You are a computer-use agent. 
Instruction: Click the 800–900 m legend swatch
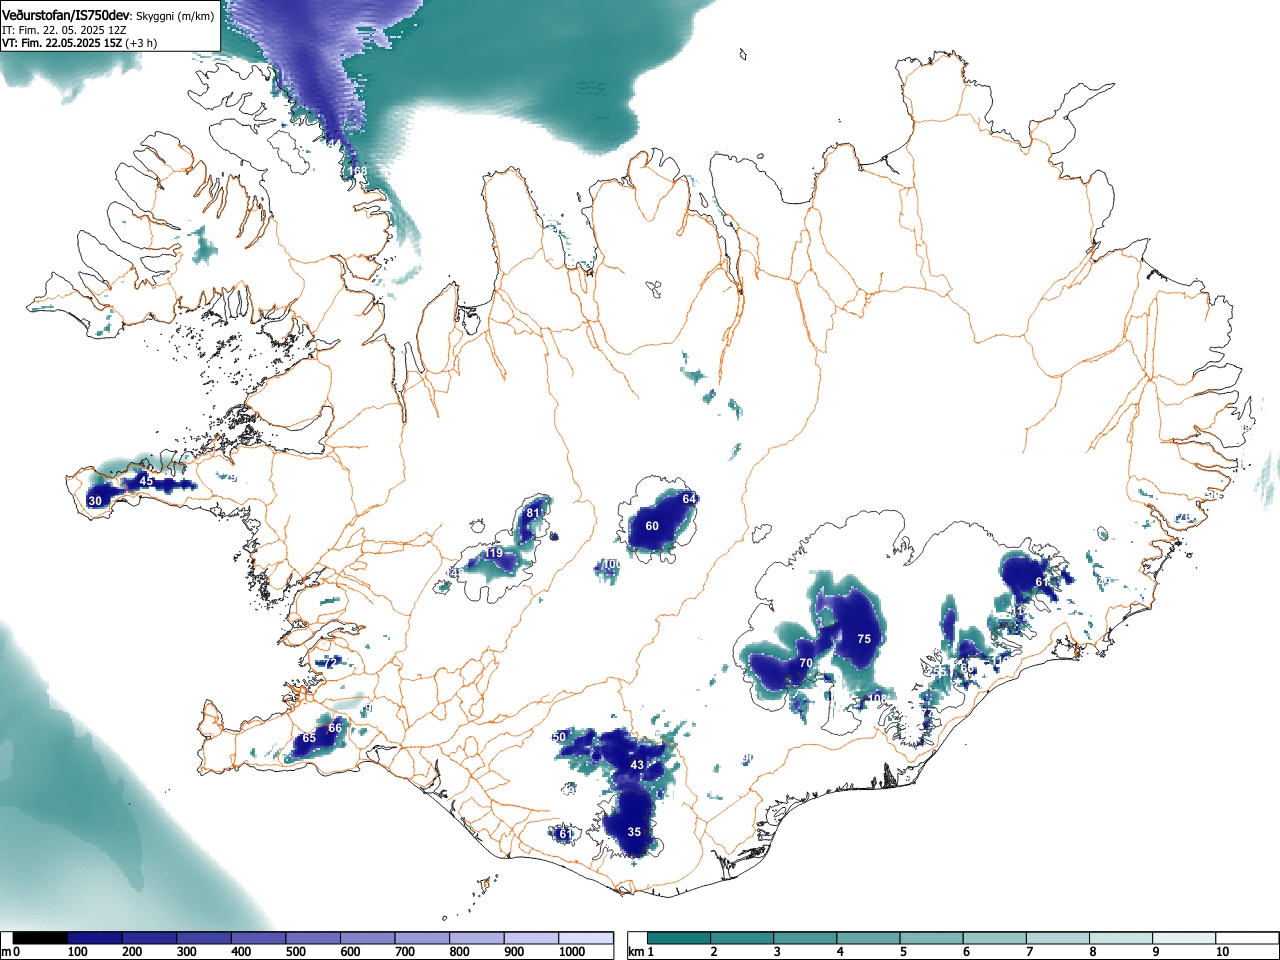477,938
